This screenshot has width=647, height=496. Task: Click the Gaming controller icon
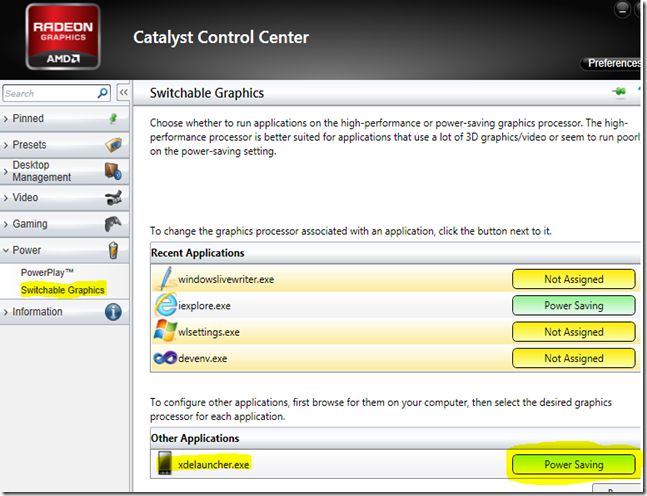[113, 224]
